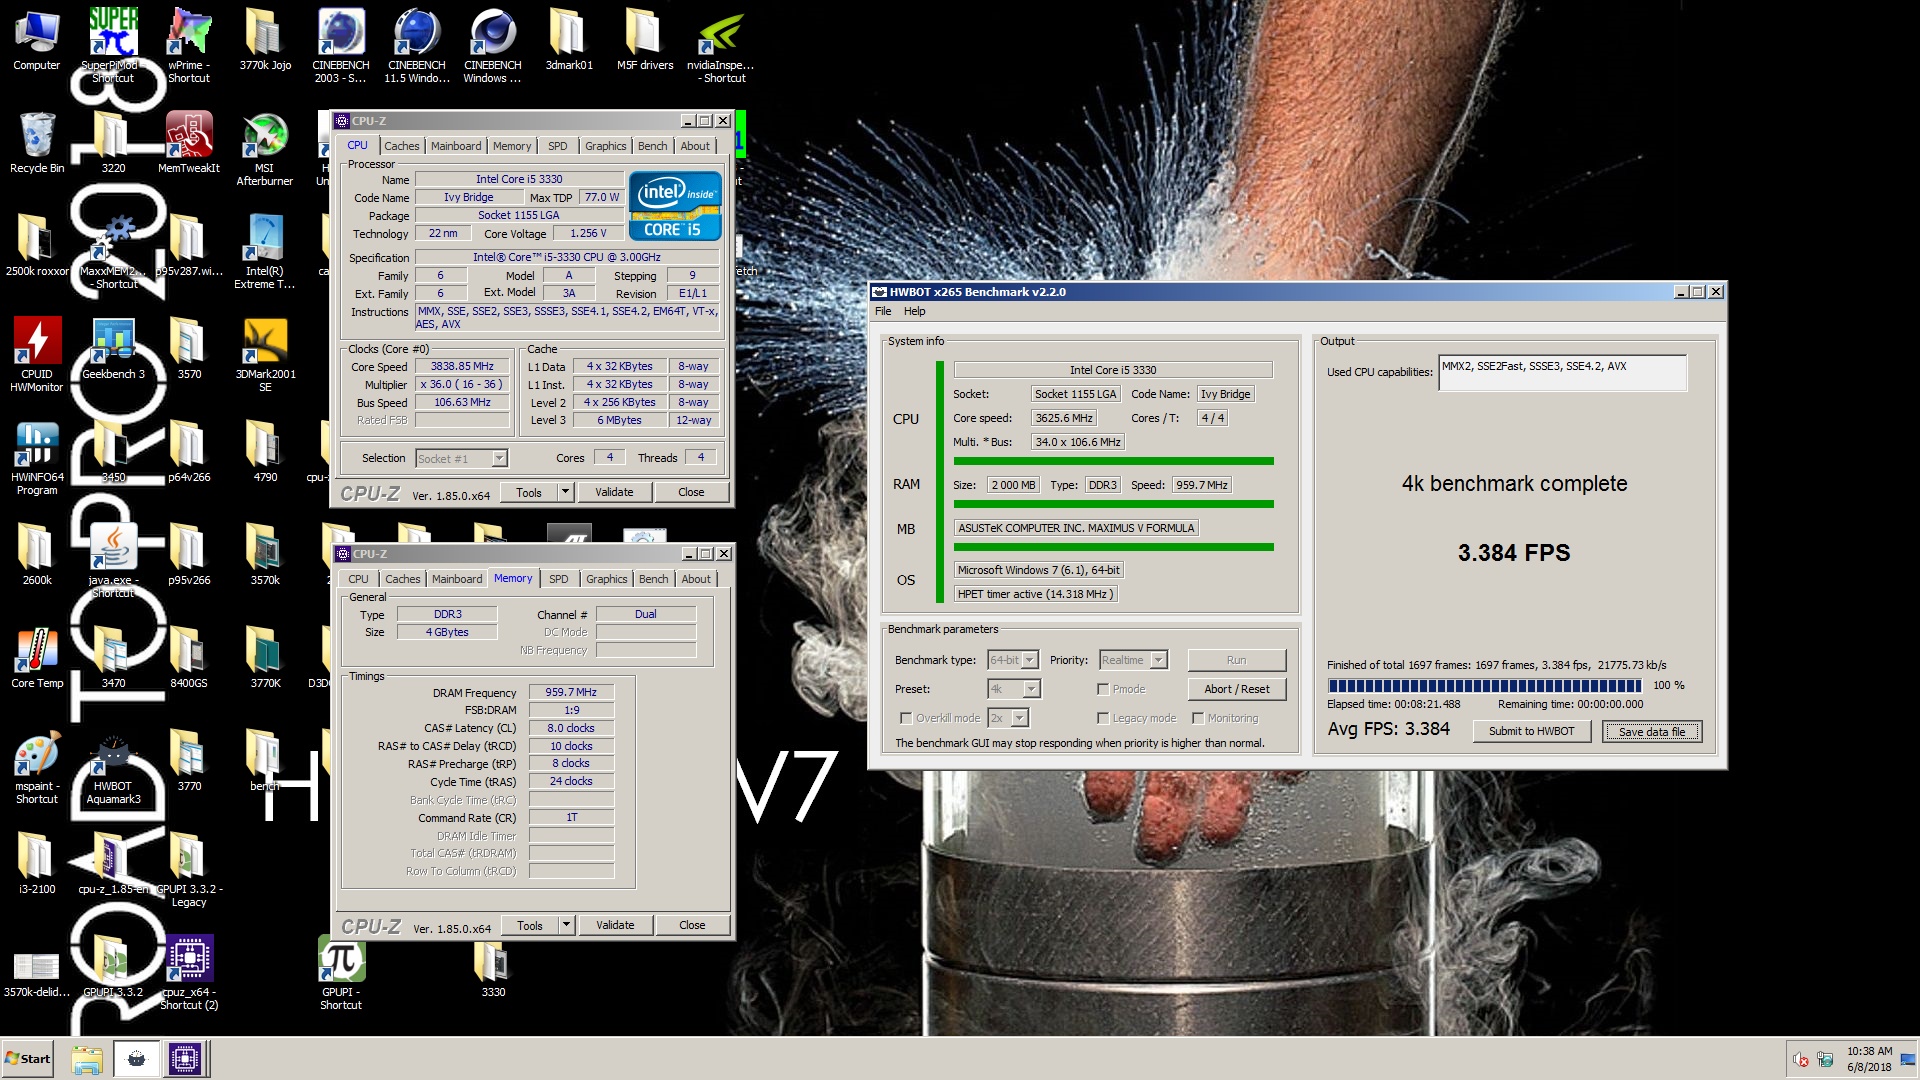Click the DRAM Frequency value 959.7 MHz
Image resolution: width=1920 pixels, height=1080 pixels.
[x=571, y=692]
